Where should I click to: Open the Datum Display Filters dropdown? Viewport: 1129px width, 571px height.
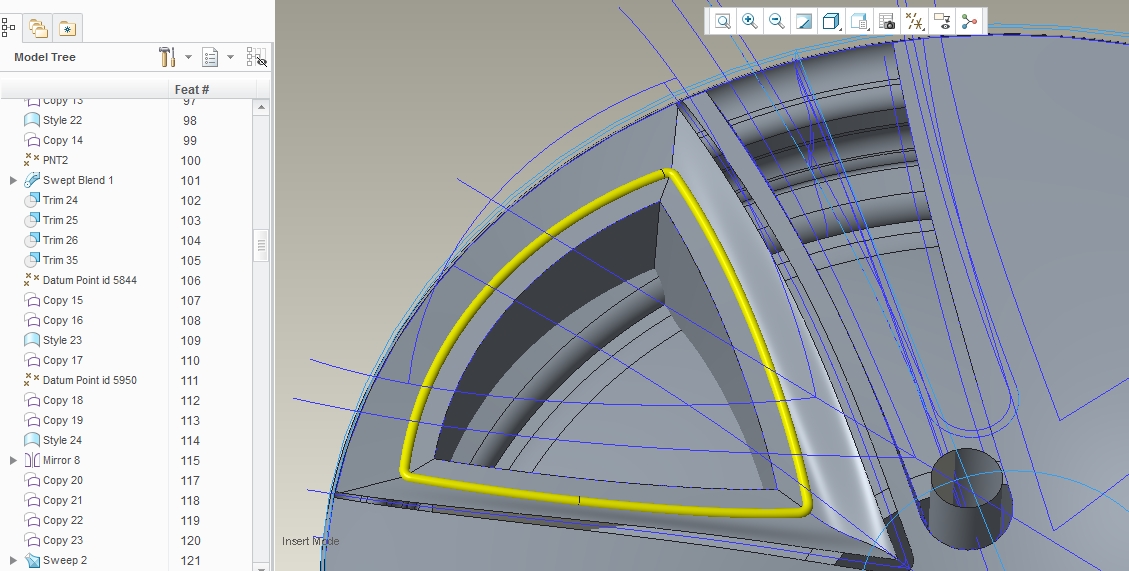tap(914, 22)
